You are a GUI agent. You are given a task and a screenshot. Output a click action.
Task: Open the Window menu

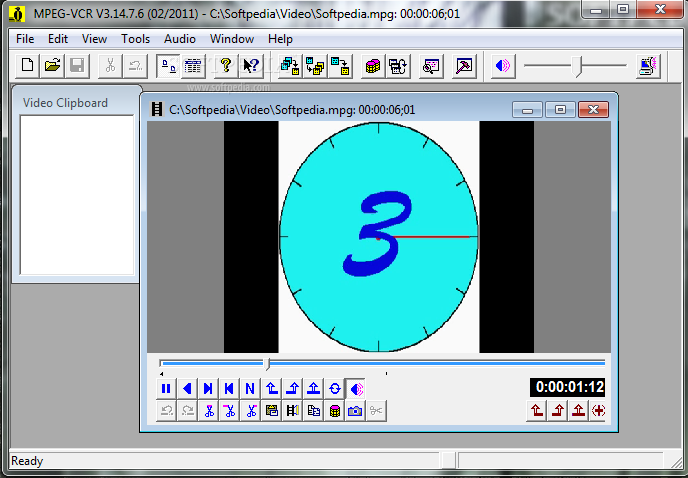pos(232,39)
